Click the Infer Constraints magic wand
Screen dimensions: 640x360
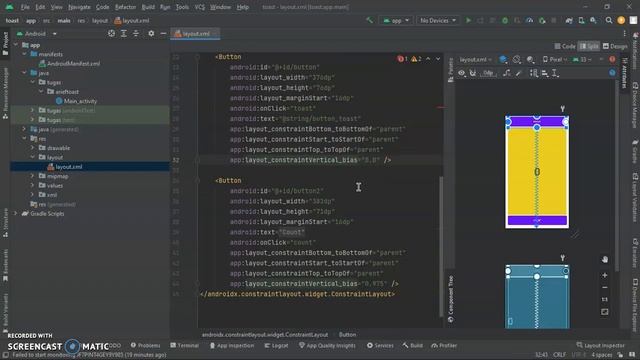click(x=519, y=73)
